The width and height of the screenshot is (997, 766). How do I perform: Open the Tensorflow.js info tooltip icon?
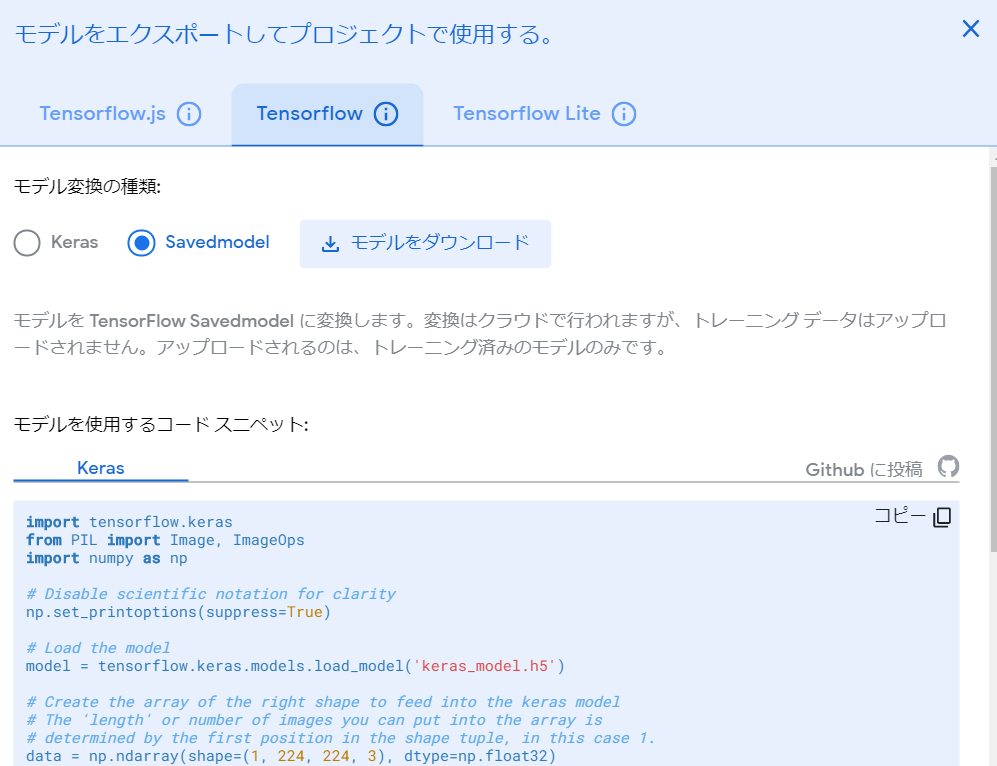189,113
